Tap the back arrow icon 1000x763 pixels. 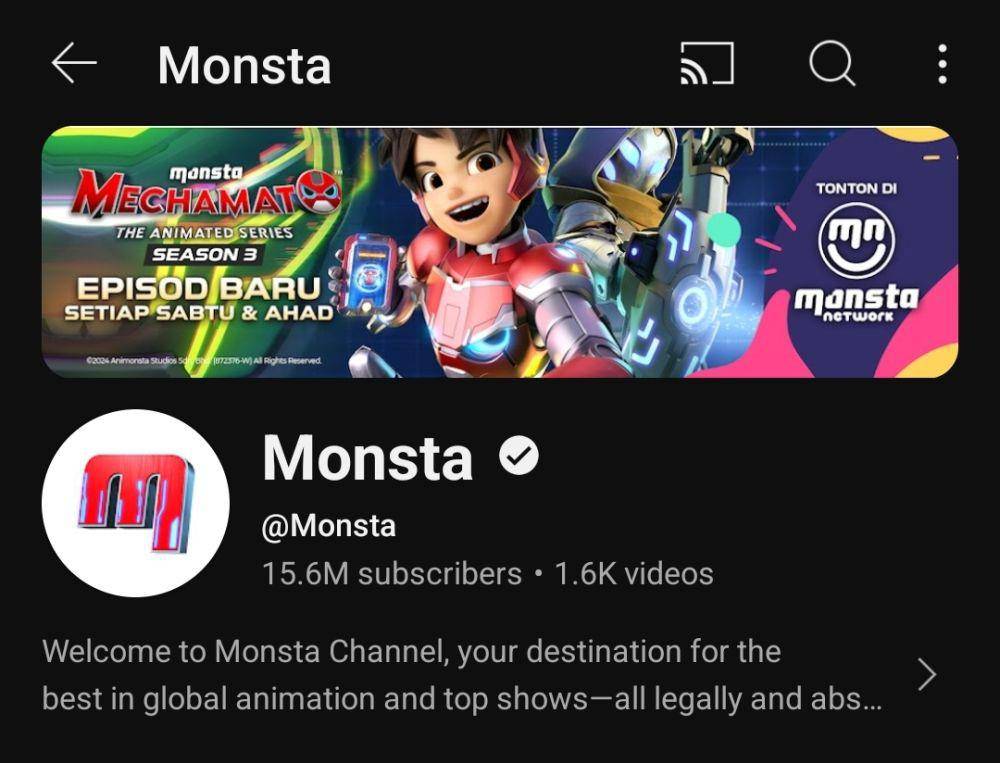click(74, 63)
